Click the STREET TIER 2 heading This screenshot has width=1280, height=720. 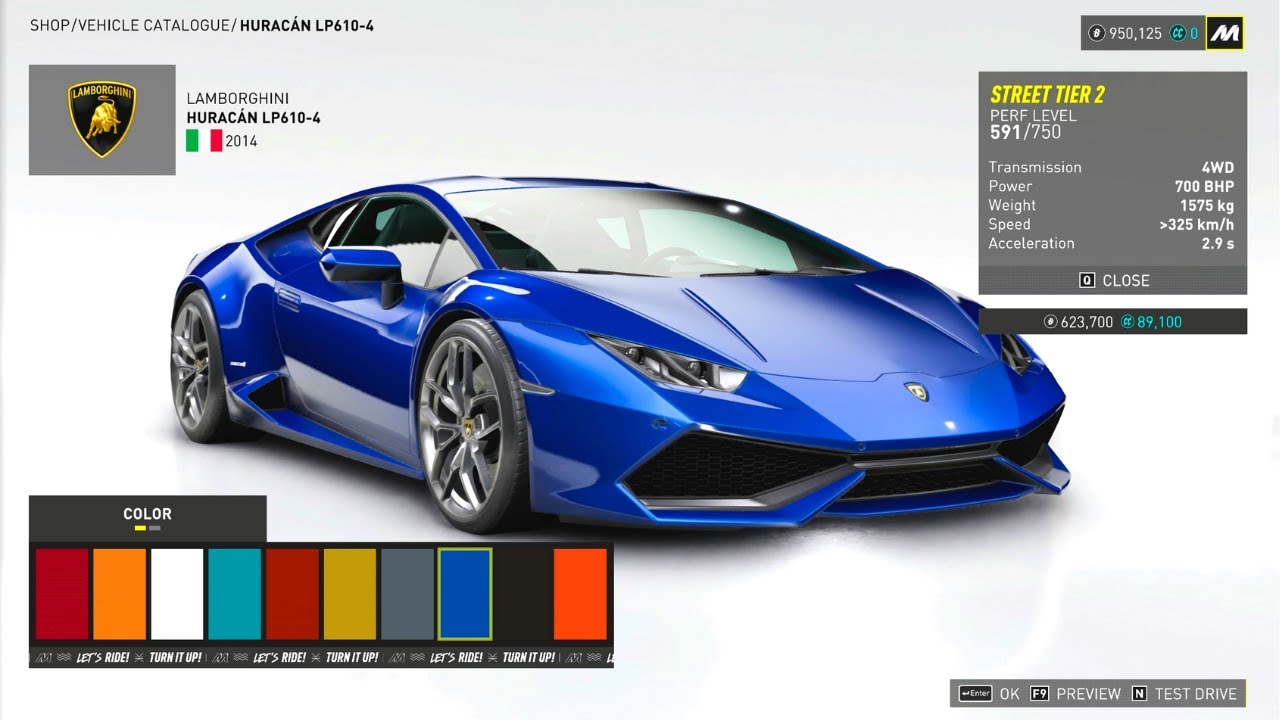point(1047,95)
